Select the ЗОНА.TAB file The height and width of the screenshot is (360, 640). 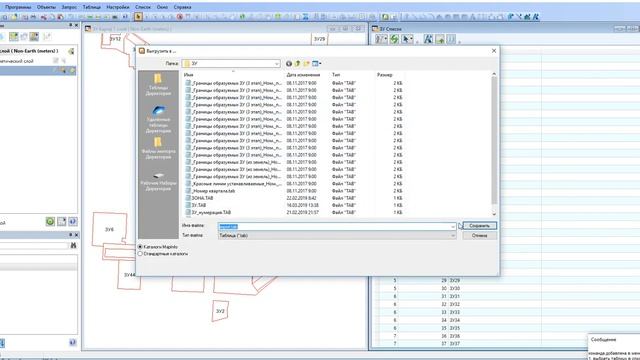(202, 198)
